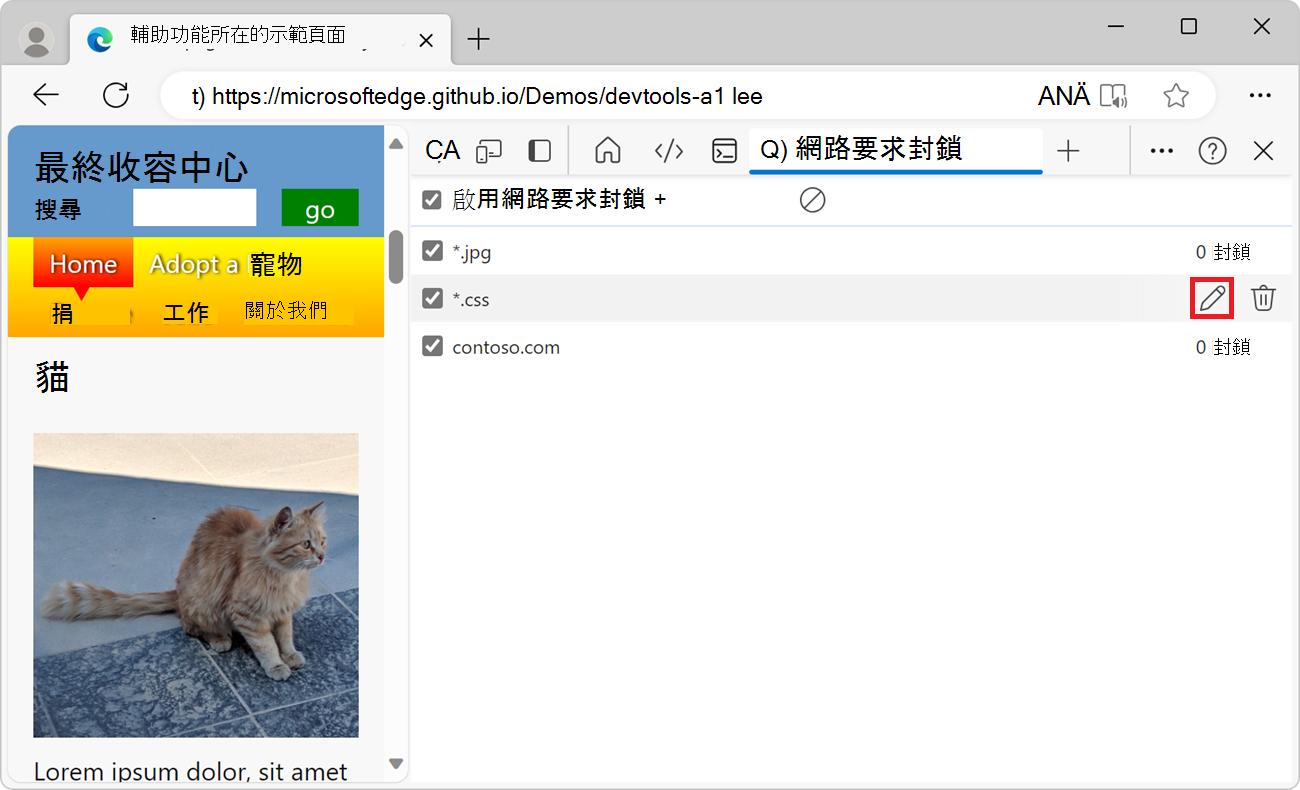Click the address bar URL
The width and height of the screenshot is (1300, 790).
pyautogui.click(x=488, y=96)
